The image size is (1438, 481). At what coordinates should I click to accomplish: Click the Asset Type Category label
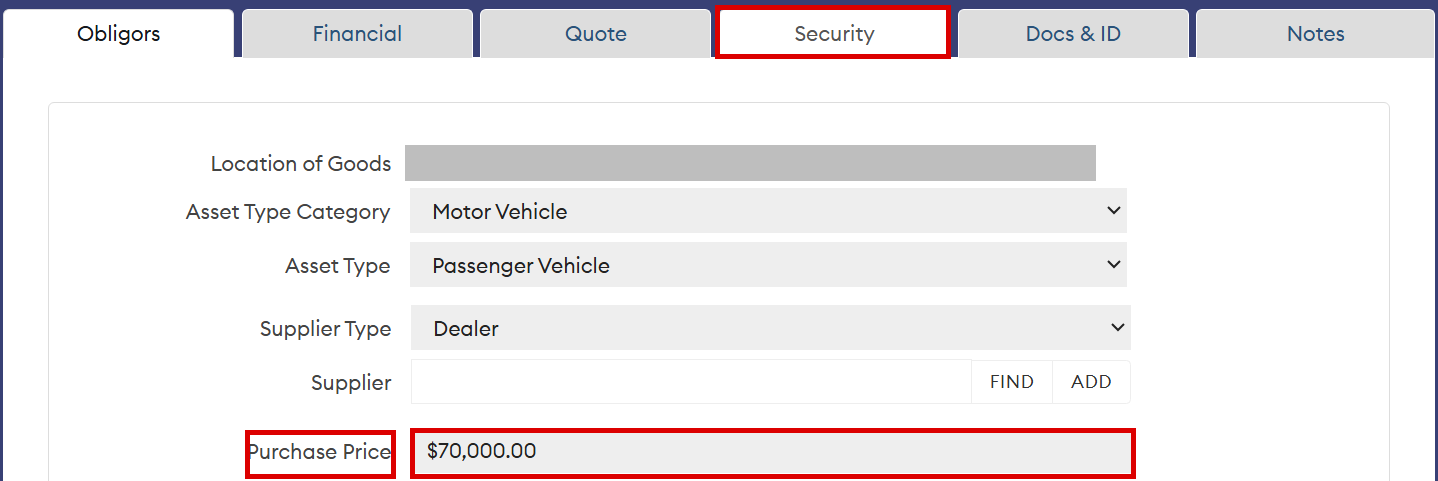288,212
